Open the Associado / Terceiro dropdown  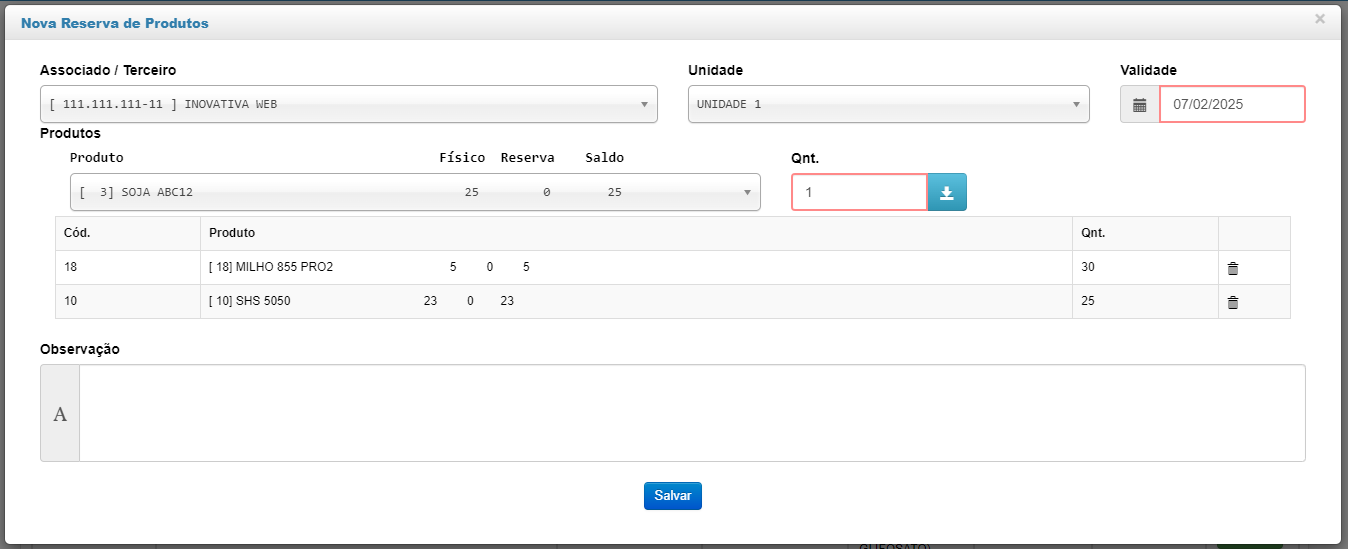click(349, 104)
